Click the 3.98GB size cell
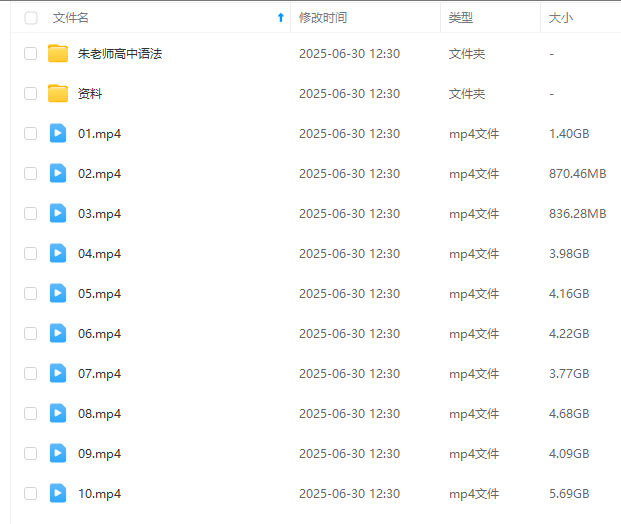The width and height of the screenshot is (621, 524). point(569,254)
